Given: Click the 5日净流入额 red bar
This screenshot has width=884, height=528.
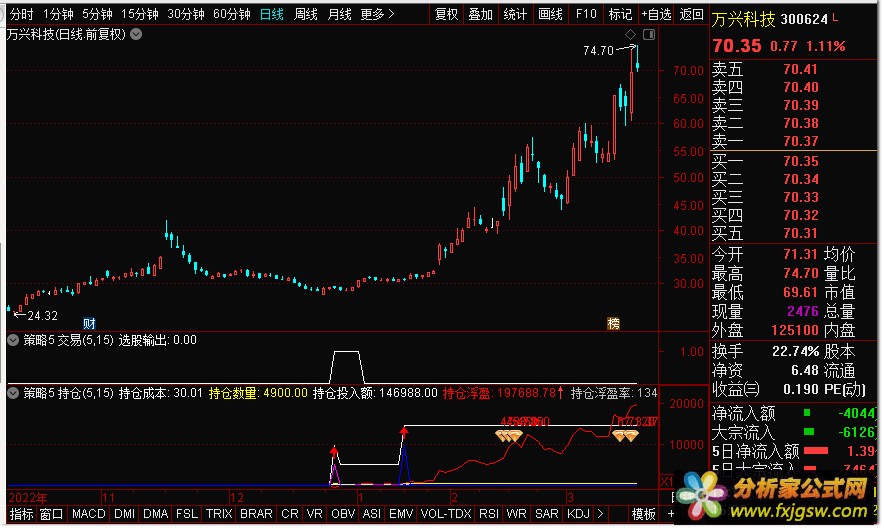Looking at the screenshot, I should click(x=816, y=451).
